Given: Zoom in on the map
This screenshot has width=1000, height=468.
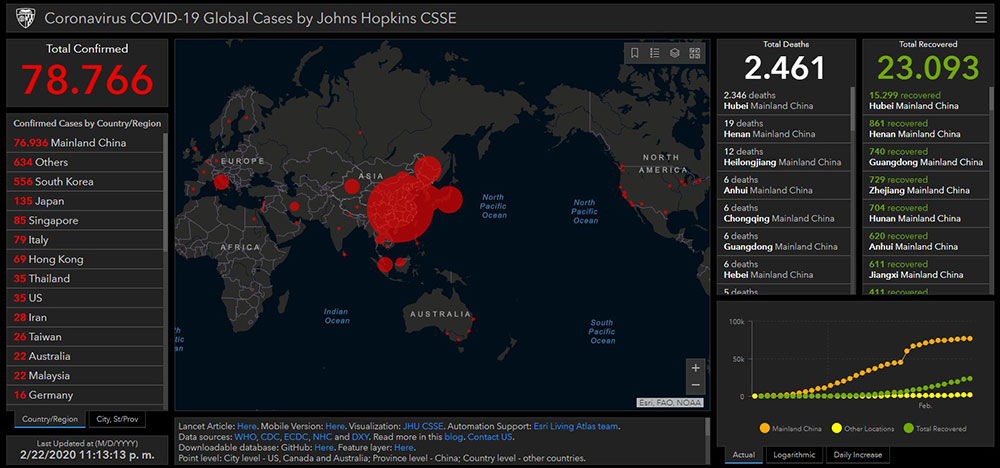Looking at the screenshot, I should click(695, 367).
